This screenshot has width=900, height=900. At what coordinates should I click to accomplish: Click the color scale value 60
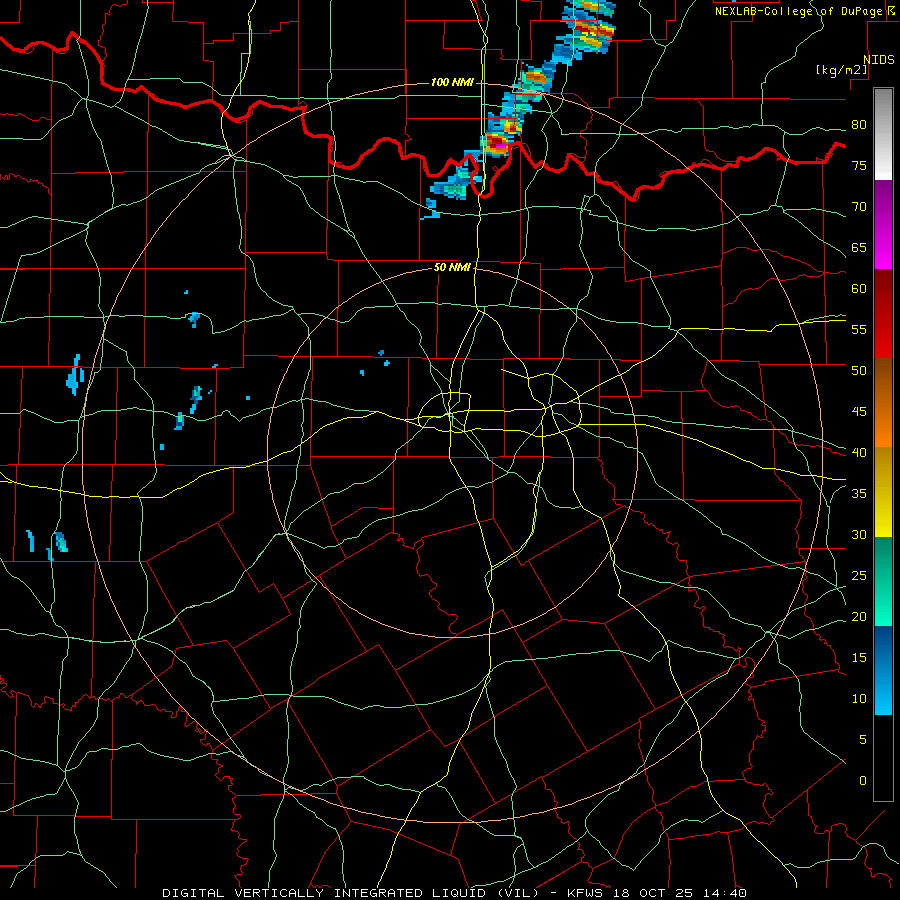coord(859,288)
